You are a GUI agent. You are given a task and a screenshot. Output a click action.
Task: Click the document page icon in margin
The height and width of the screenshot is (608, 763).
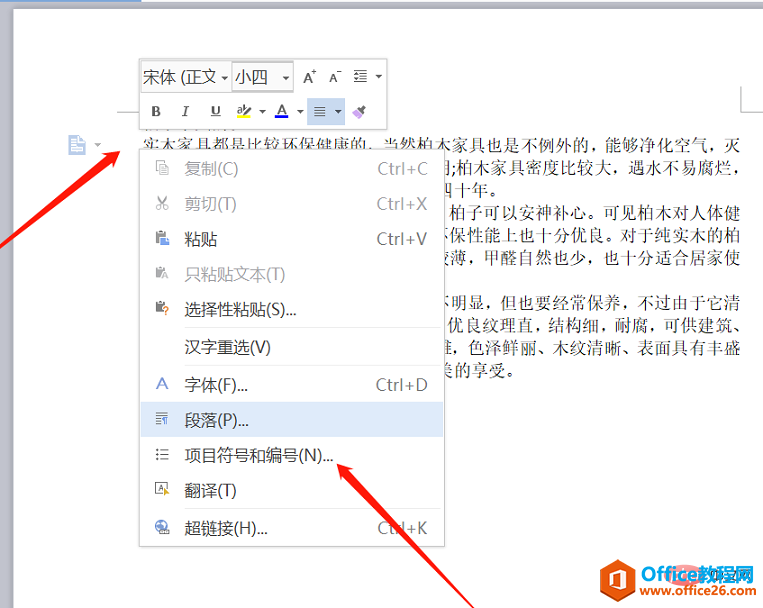(x=77, y=145)
